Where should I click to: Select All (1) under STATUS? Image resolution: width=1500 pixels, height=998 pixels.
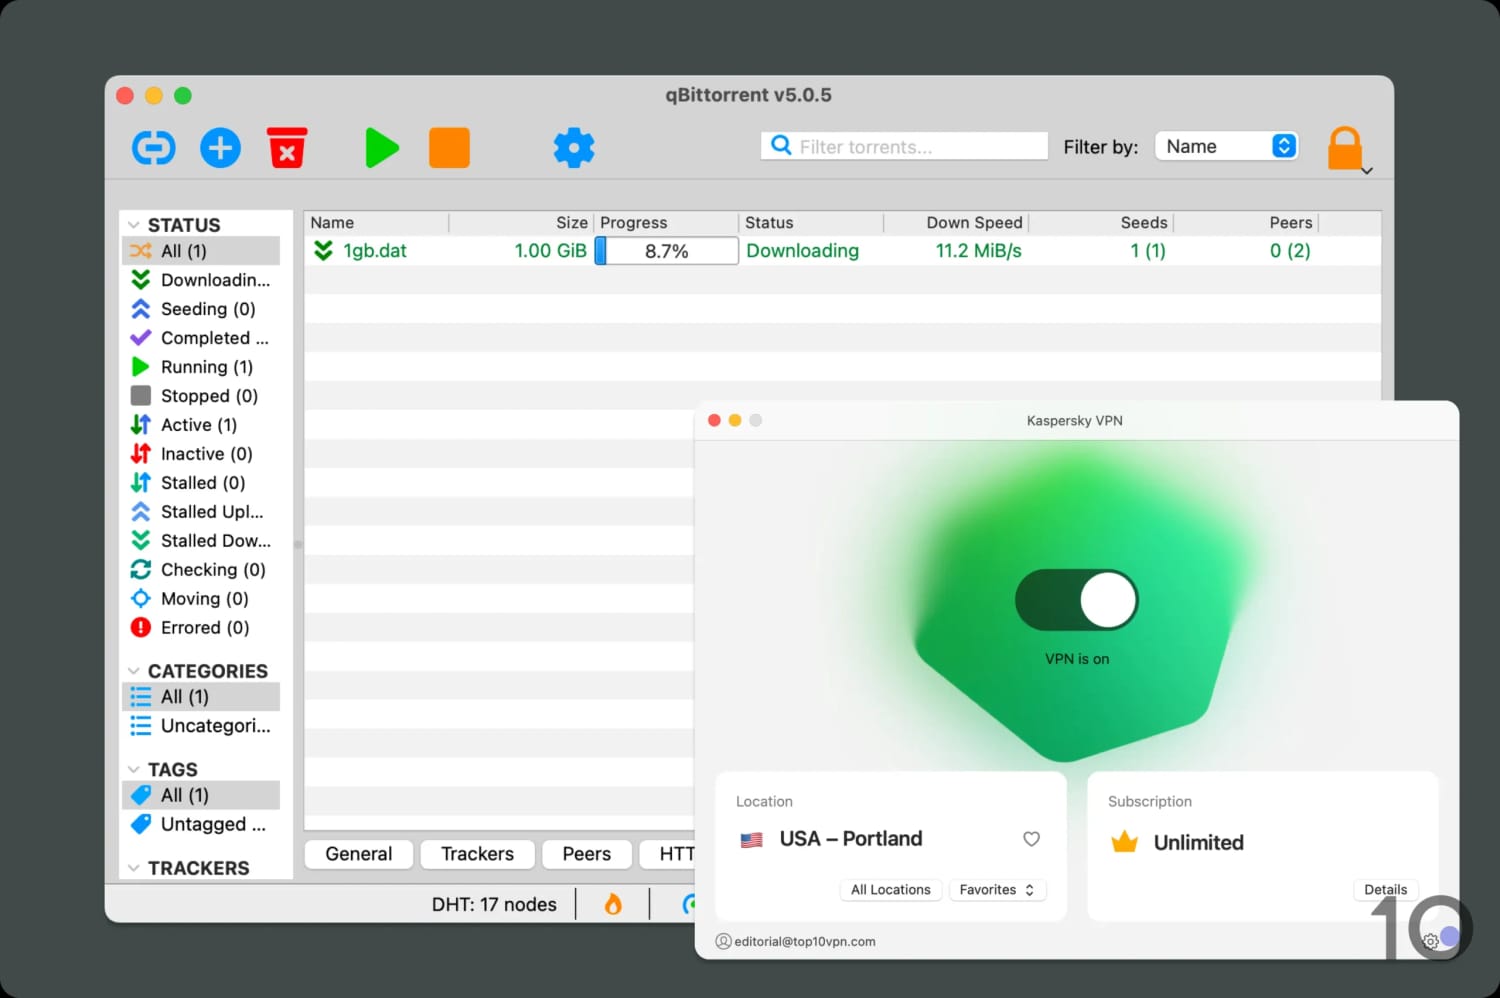point(201,251)
